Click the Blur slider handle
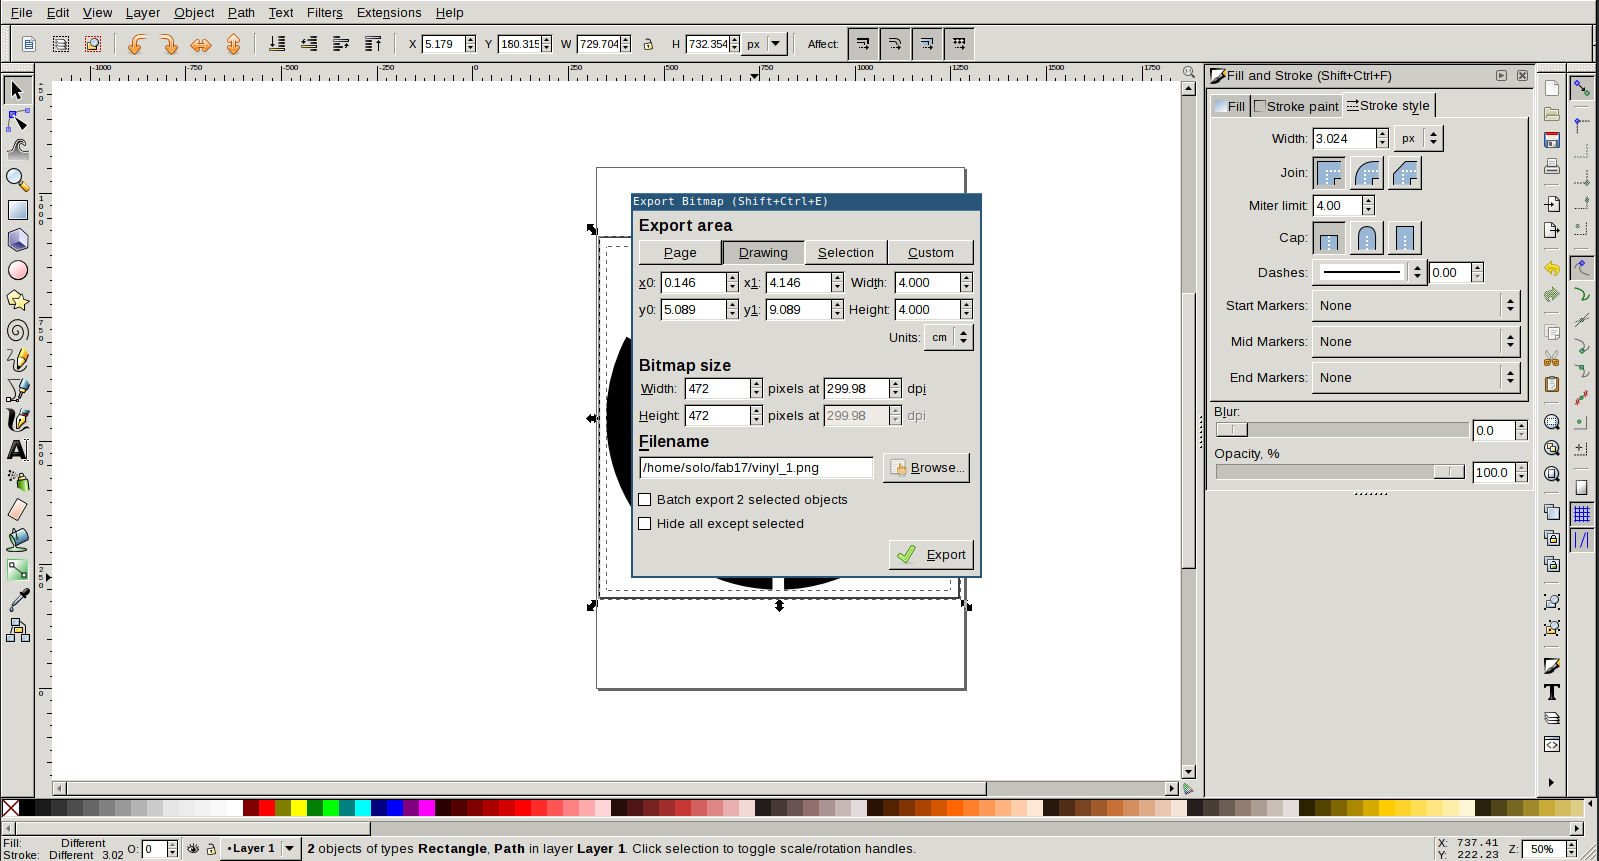The image size is (1599, 861). pyautogui.click(x=1232, y=430)
